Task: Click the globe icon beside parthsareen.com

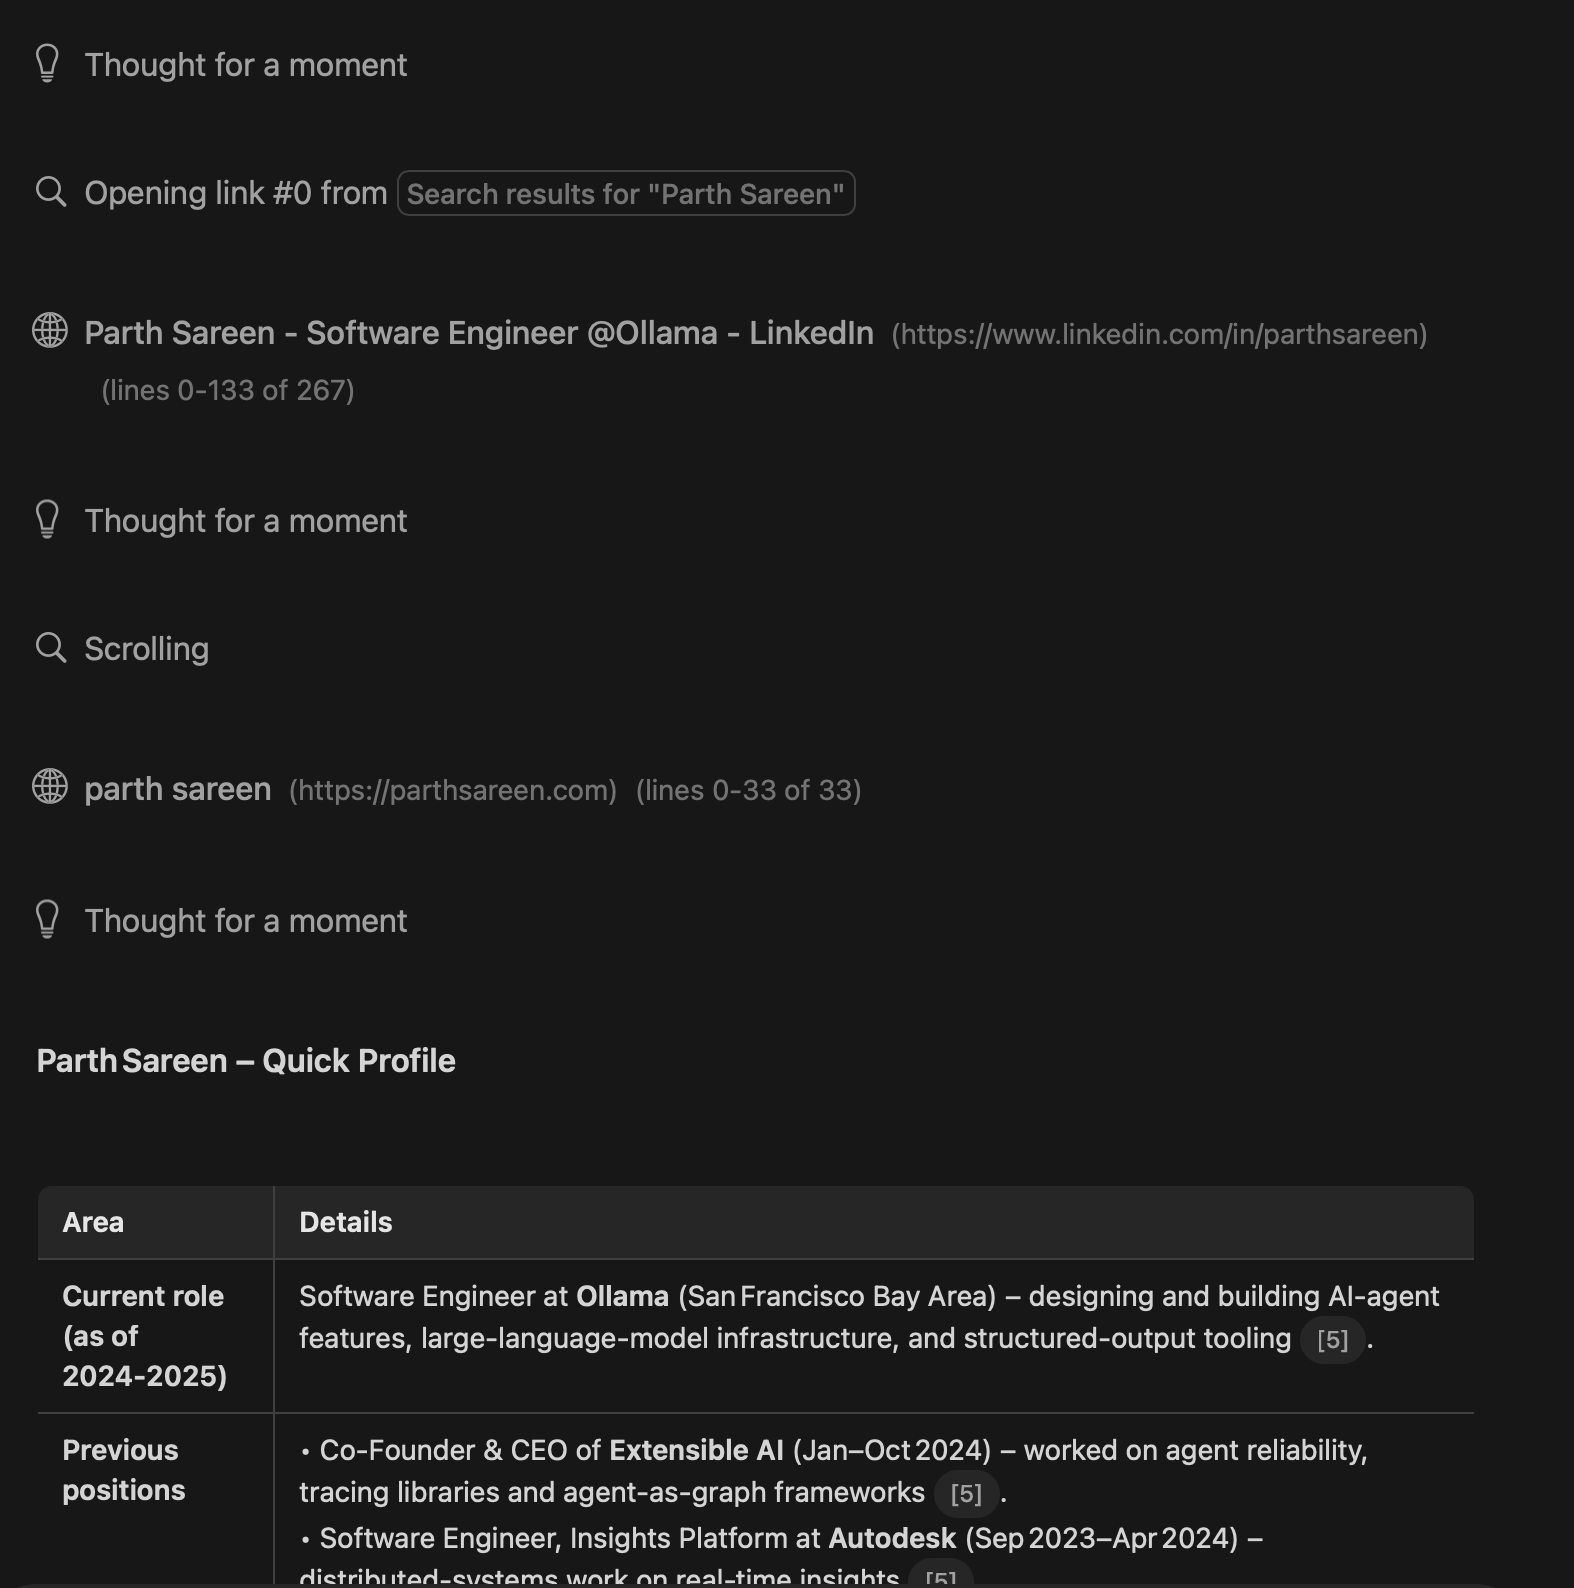Action: tap(51, 789)
